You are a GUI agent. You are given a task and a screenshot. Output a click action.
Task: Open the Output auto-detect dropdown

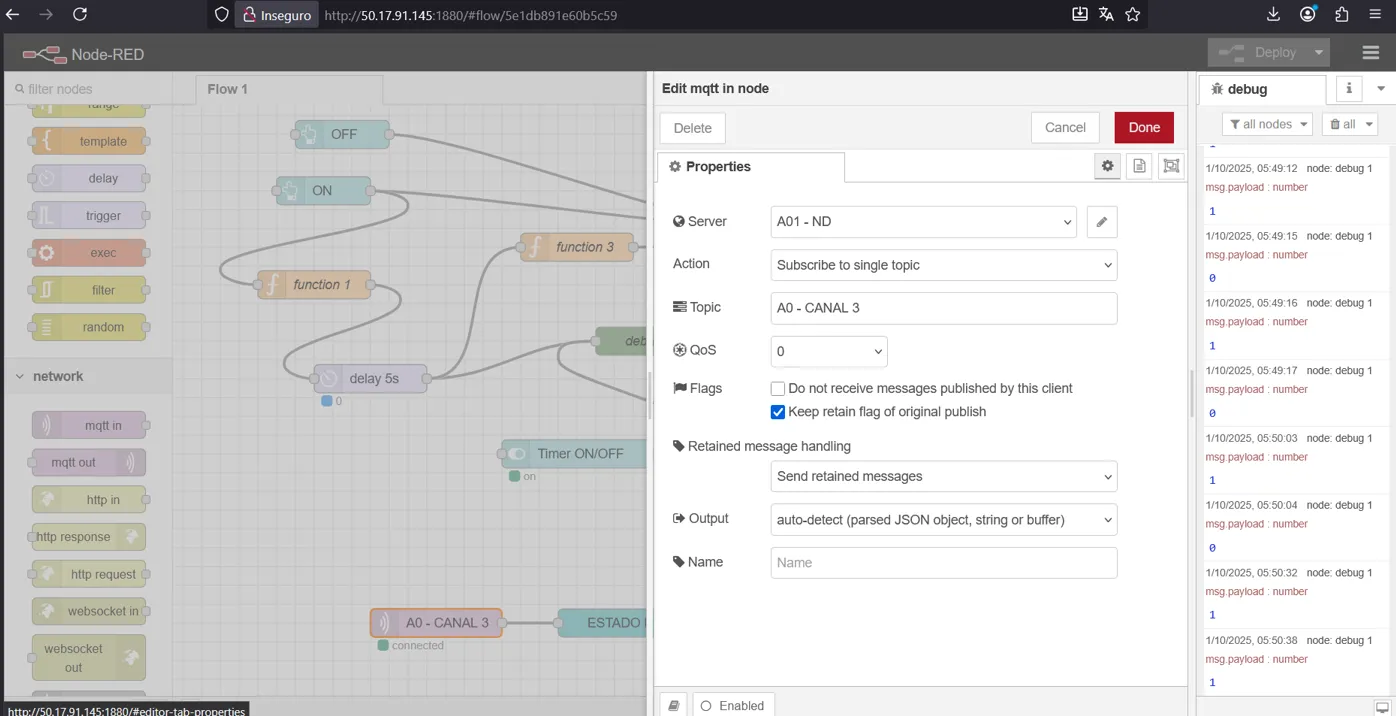[x=943, y=520]
